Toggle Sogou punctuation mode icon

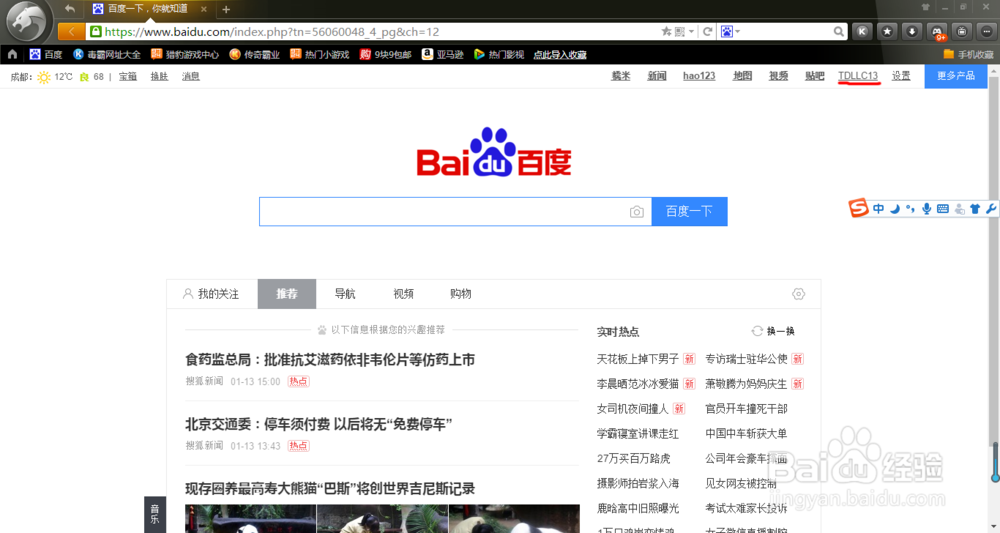(910, 208)
